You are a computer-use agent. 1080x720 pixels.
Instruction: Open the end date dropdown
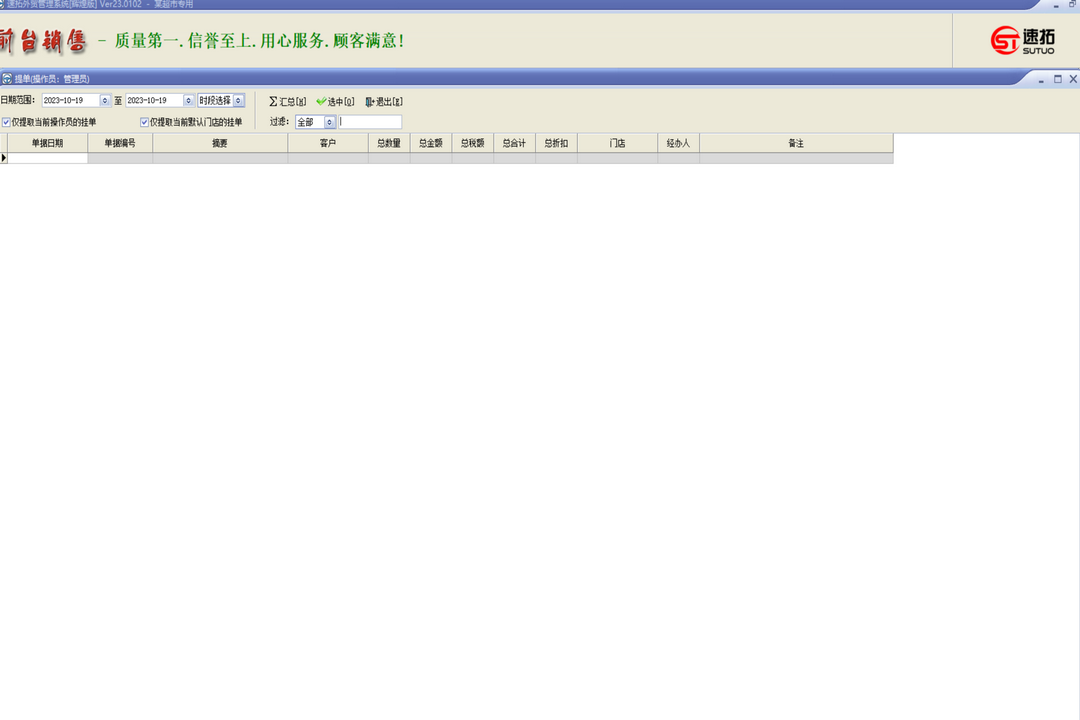click(188, 101)
